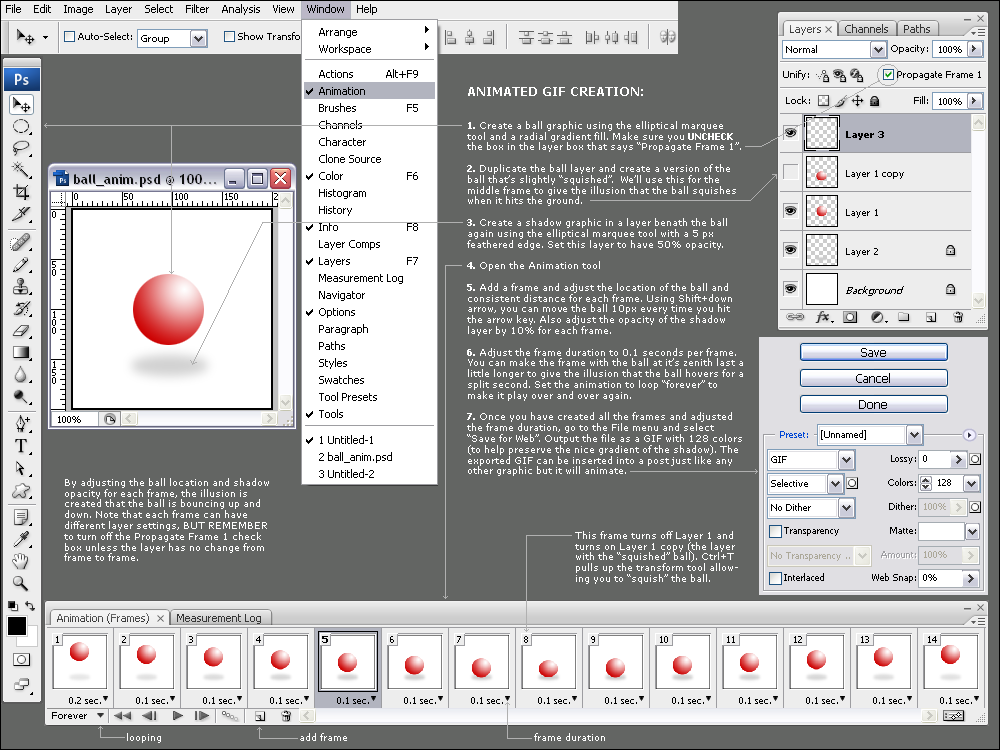
Task: Select the Hand tool
Action: 22,561
